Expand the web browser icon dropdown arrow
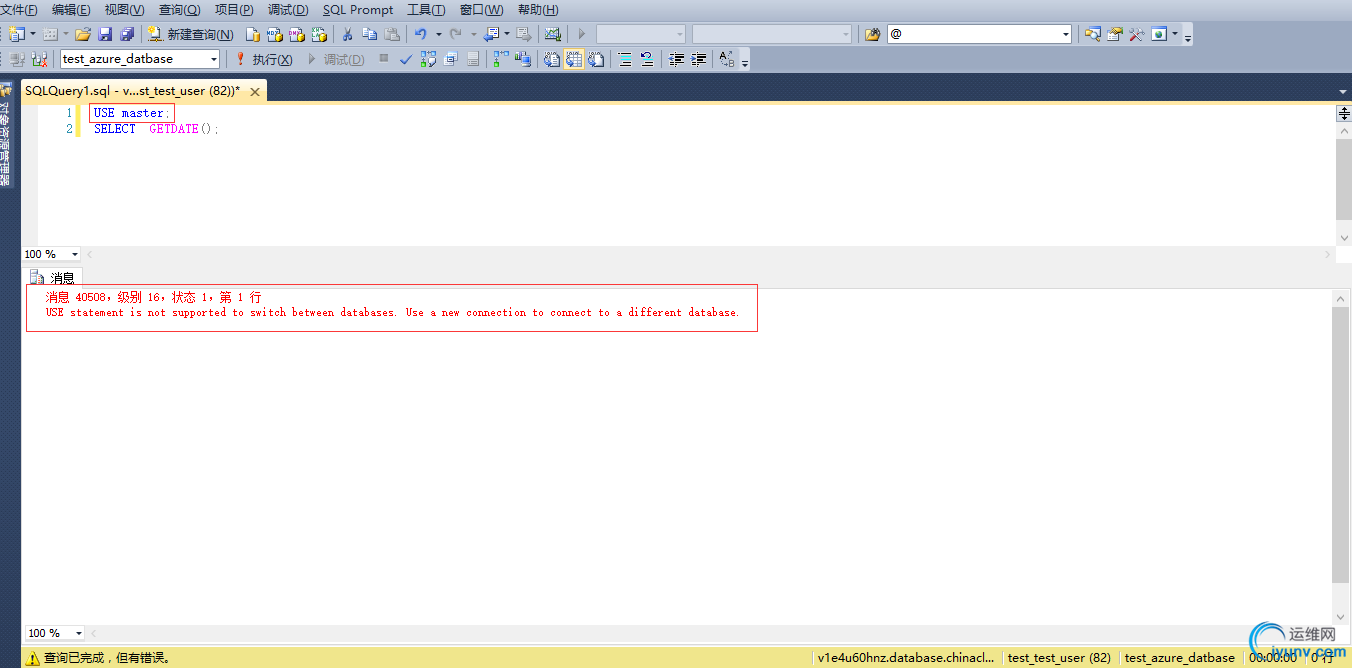Image resolution: width=1352 pixels, height=668 pixels. (x=1175, y=34)
